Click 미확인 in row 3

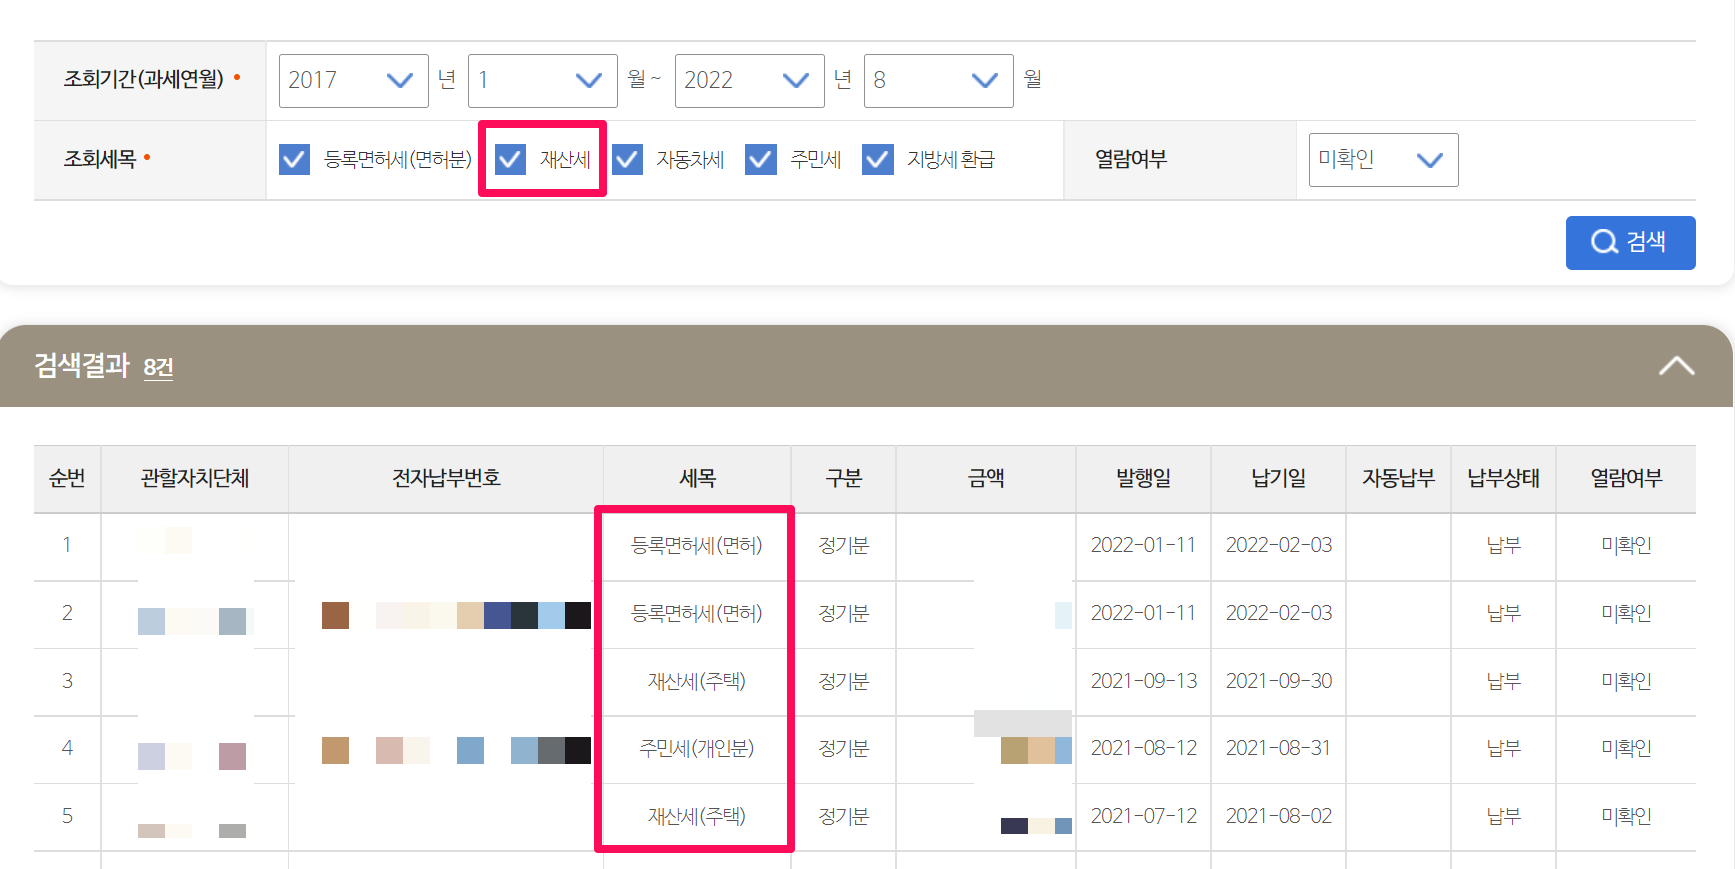click(x=1626, y=682)
